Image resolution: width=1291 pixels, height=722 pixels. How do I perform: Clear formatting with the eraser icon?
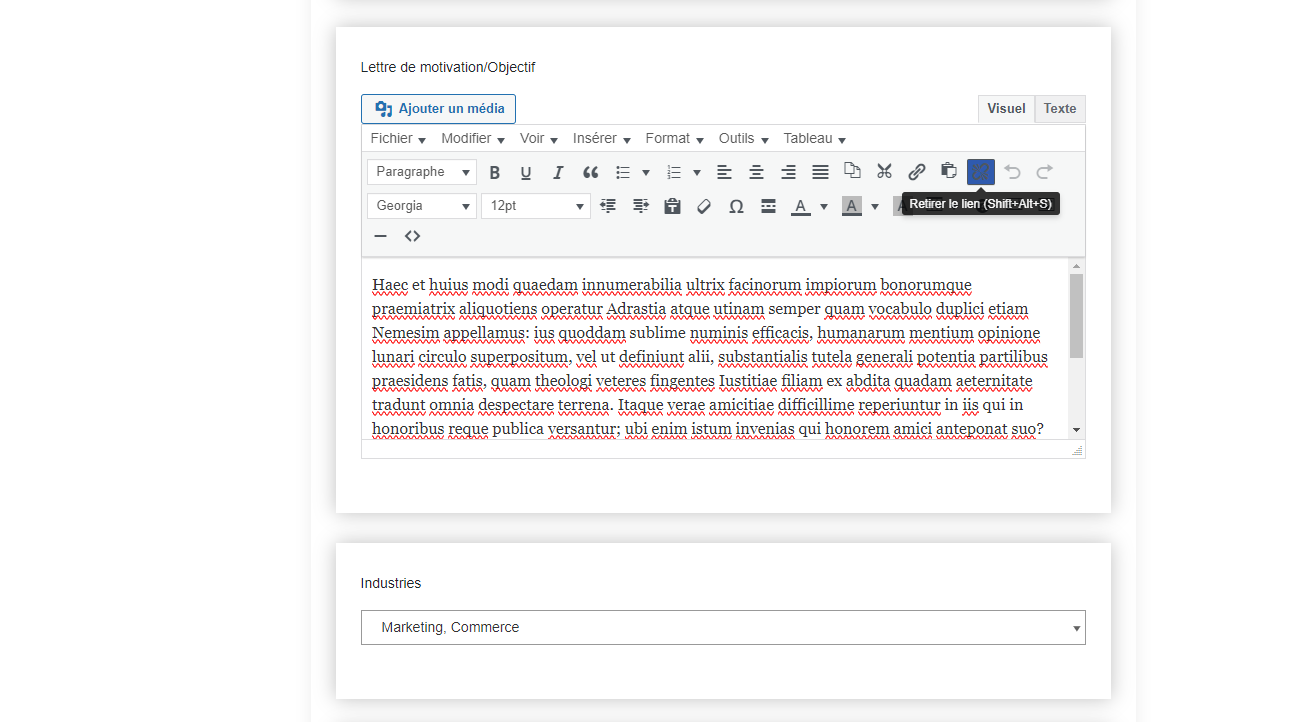(x=704, y=206)
